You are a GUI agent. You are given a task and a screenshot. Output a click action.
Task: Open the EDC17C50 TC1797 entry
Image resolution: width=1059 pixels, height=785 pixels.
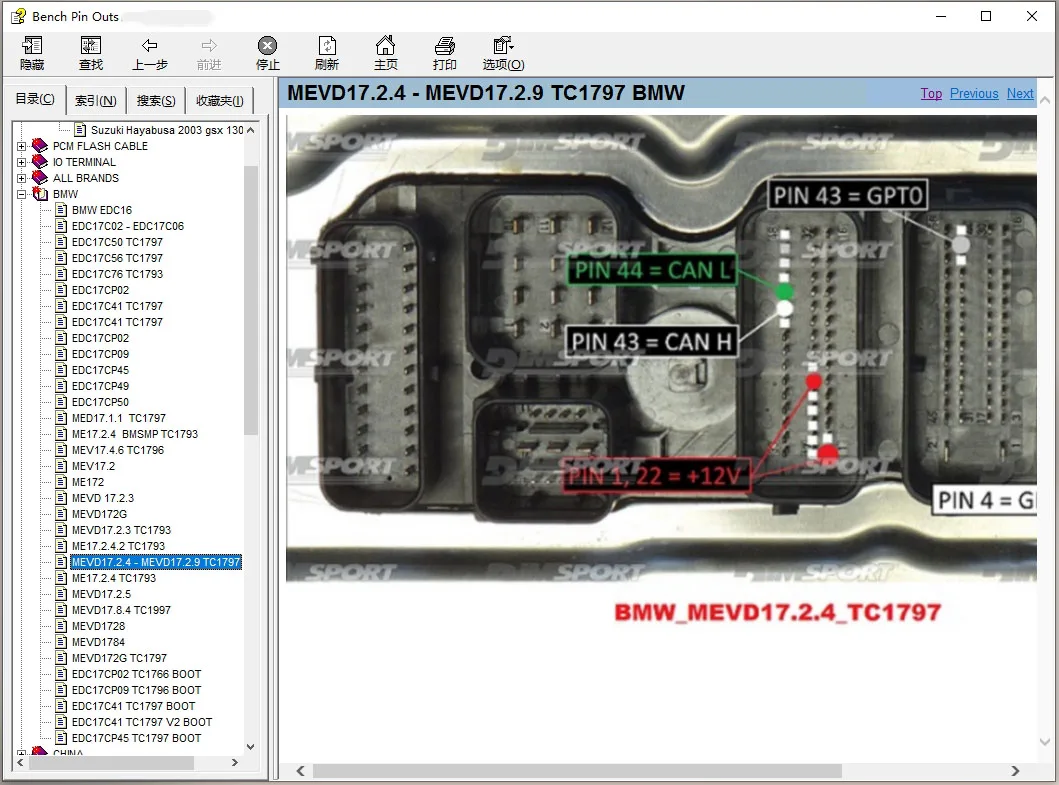pos(118,242)
